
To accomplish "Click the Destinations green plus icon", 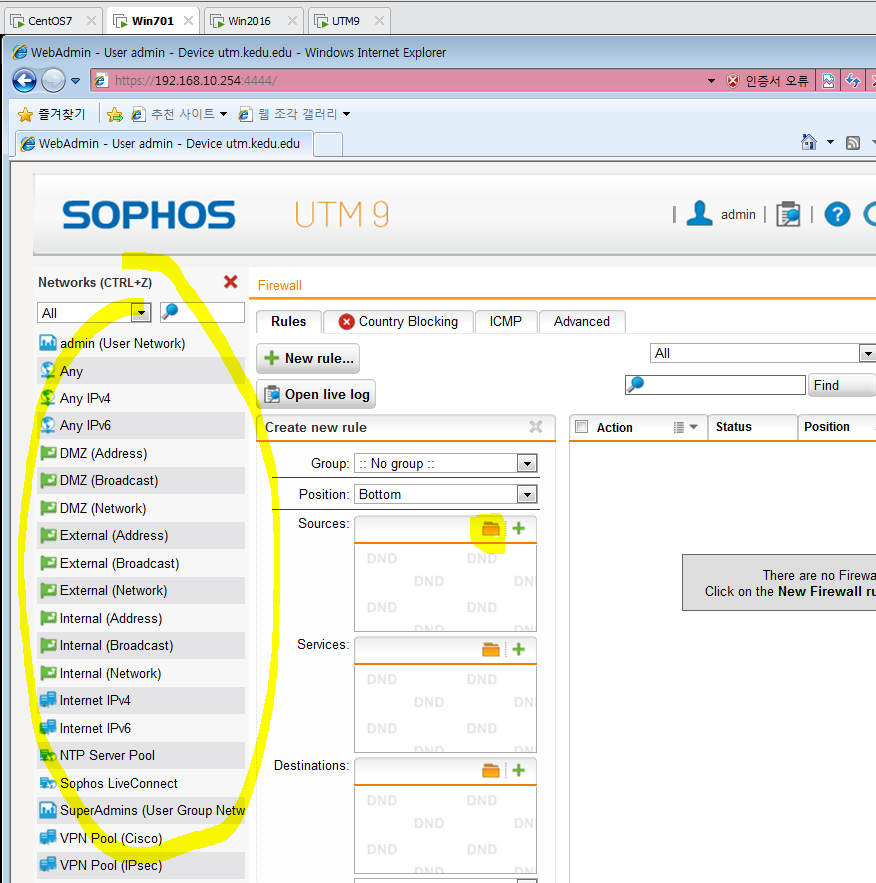I will pyautogui.click(x=519, y=770).
